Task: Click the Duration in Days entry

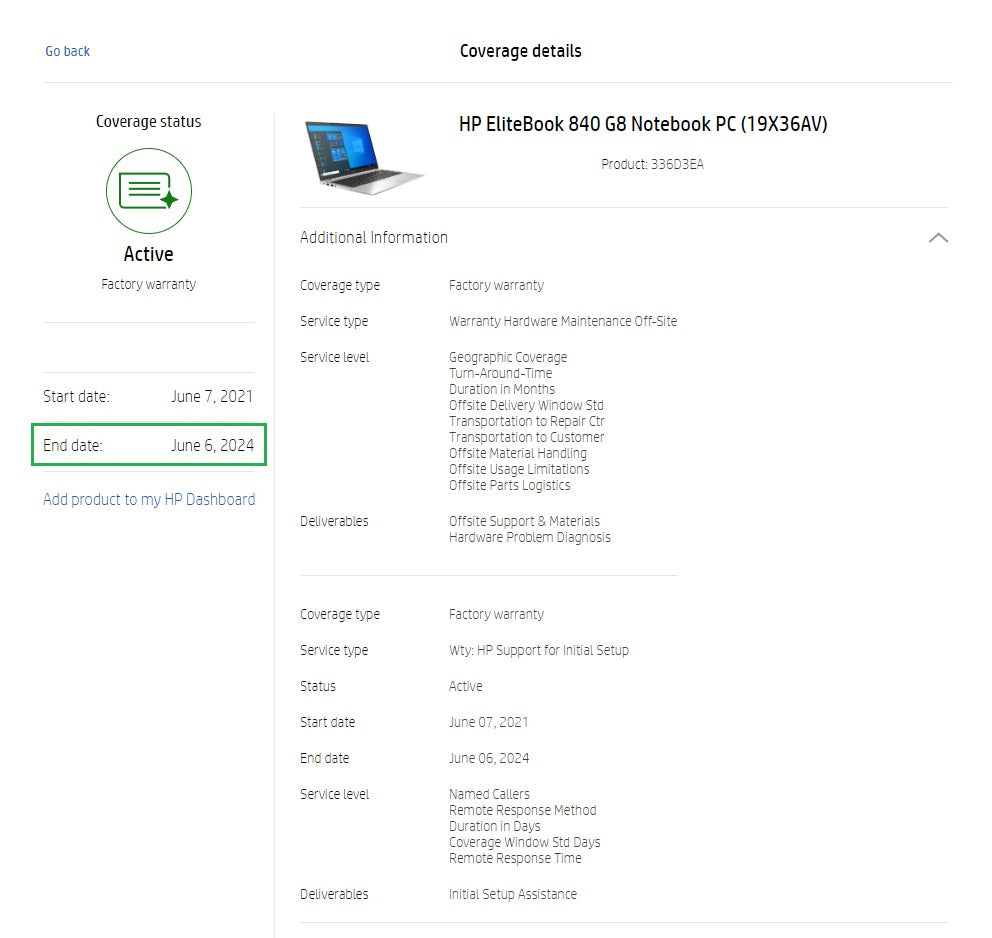Action: (x=495, y=826)
